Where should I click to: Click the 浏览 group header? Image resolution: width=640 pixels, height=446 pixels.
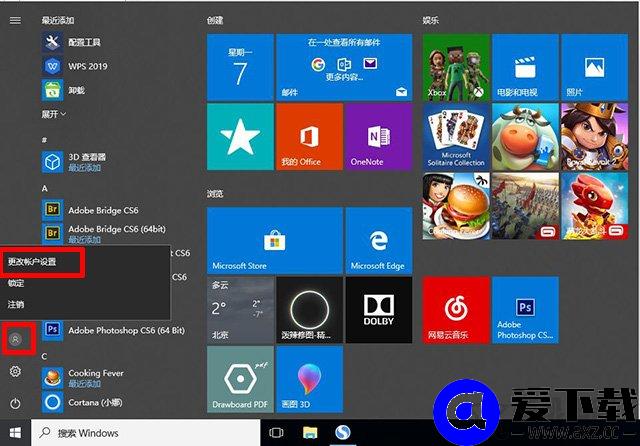coord(215,193)
